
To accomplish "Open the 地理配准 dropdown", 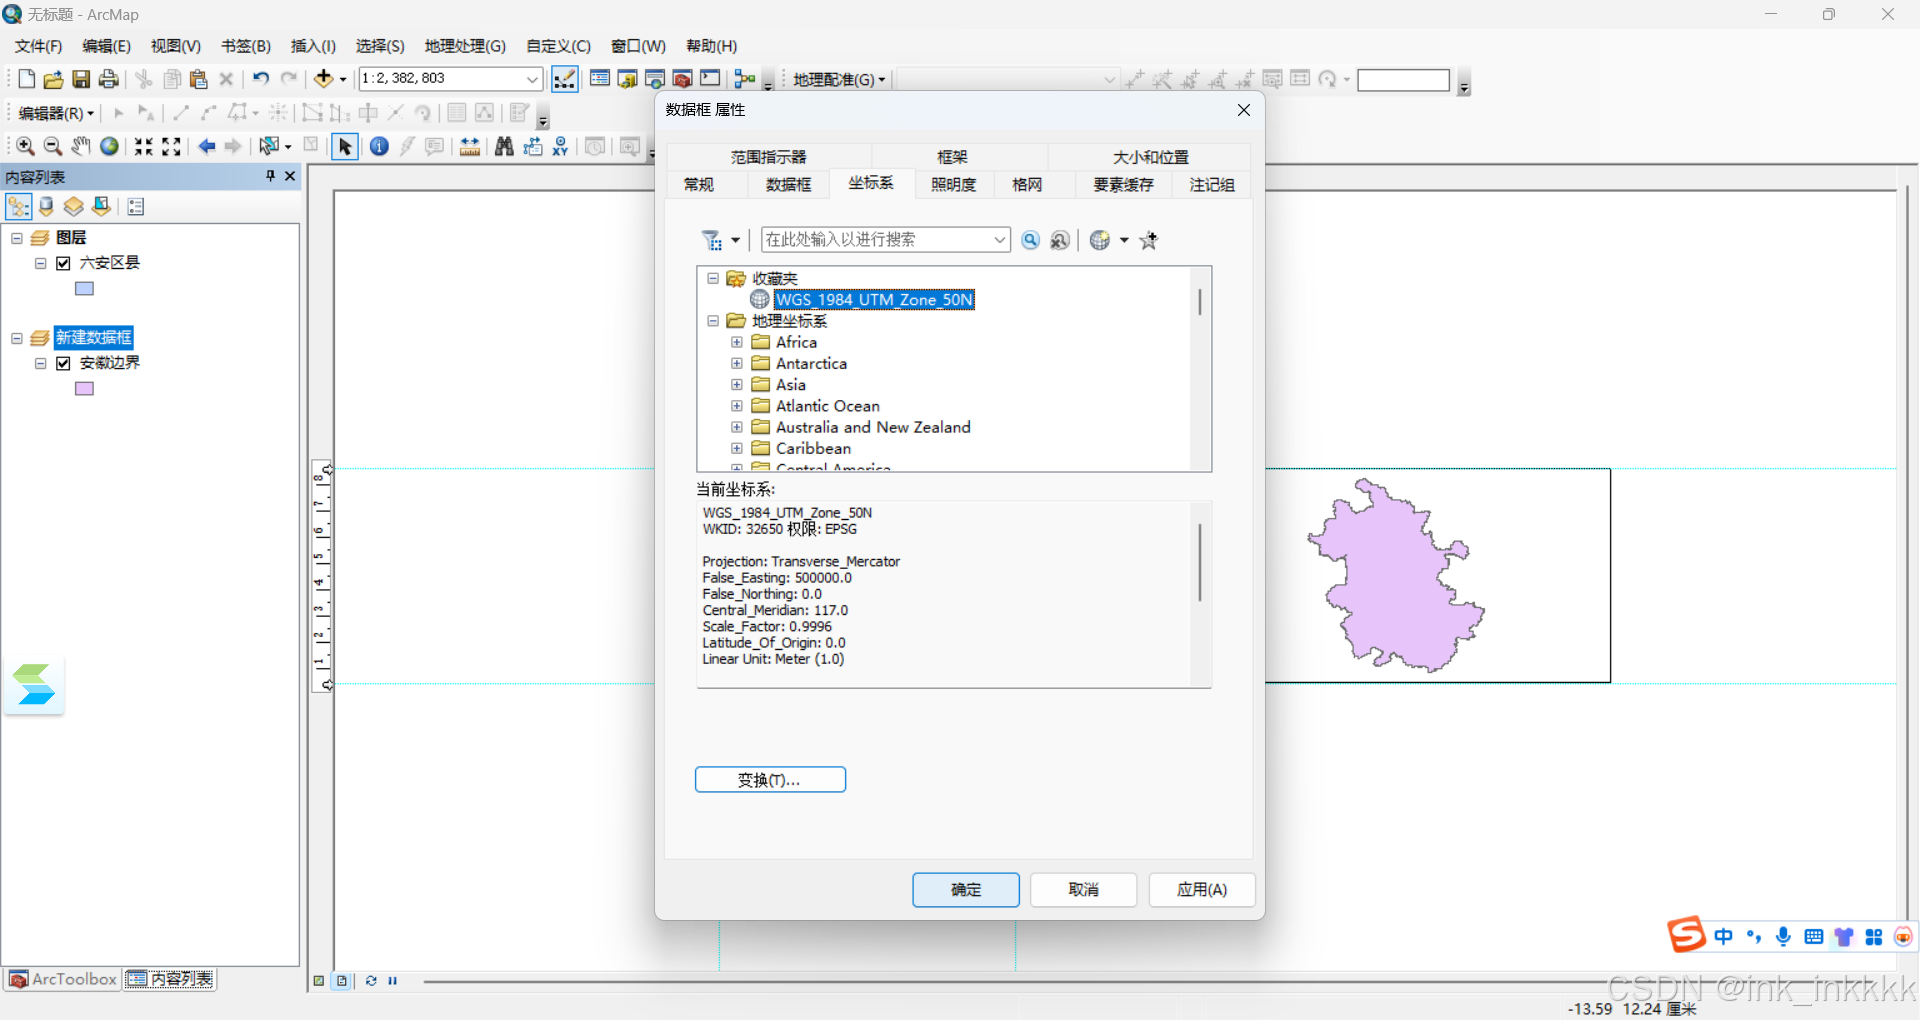I will point(839,79).
